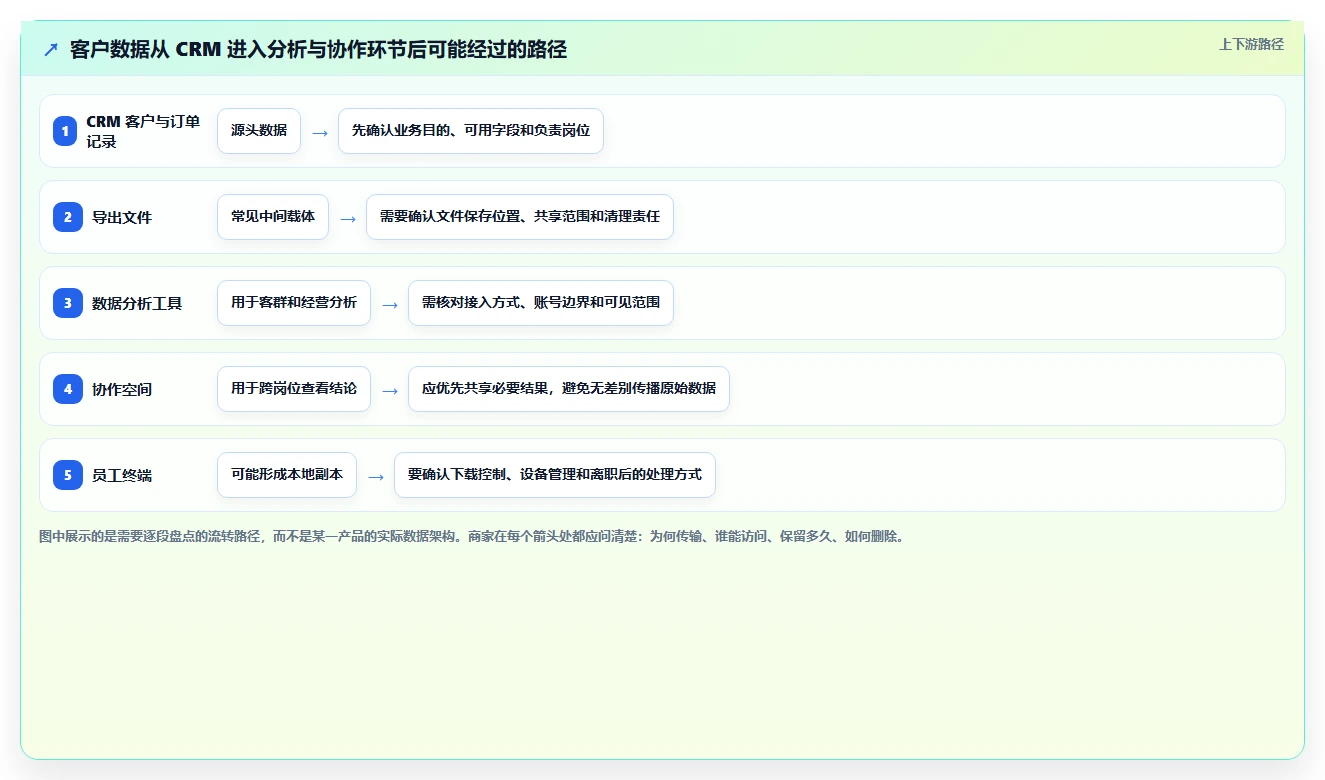Click the 上下游路径 label in the header
The height and width of the screenshot is (780, 1325).
coord(1251,44)
